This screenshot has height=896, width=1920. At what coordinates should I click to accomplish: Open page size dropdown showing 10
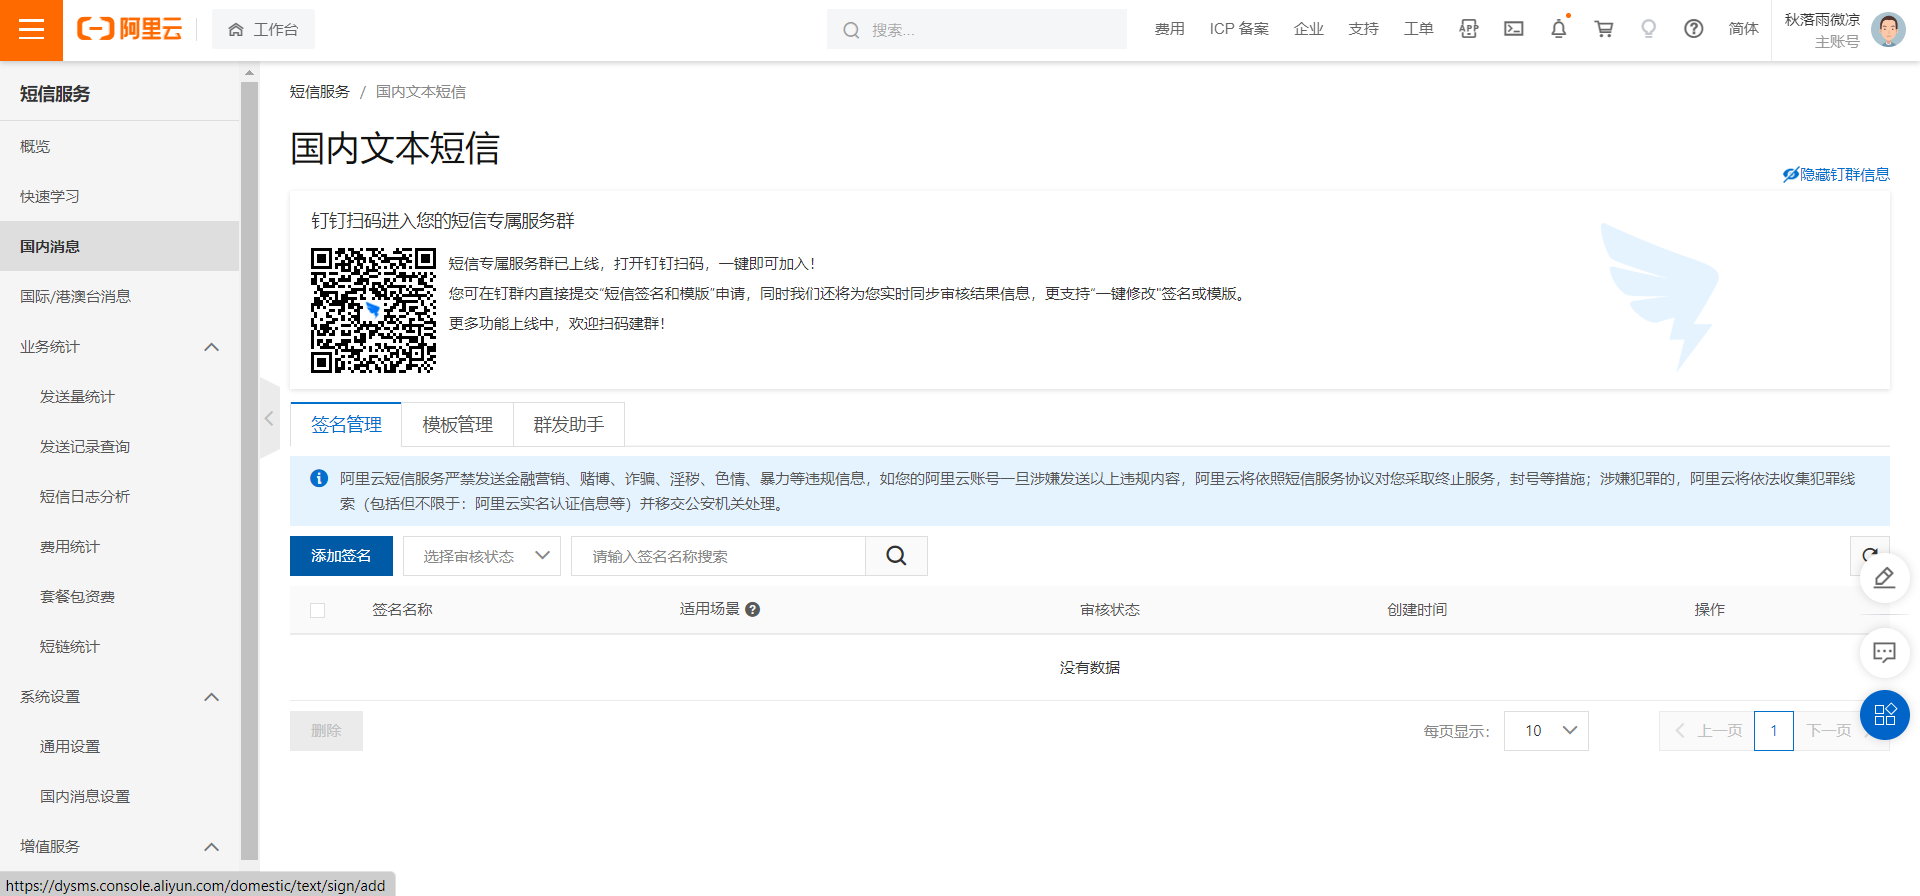(1546, 731)
